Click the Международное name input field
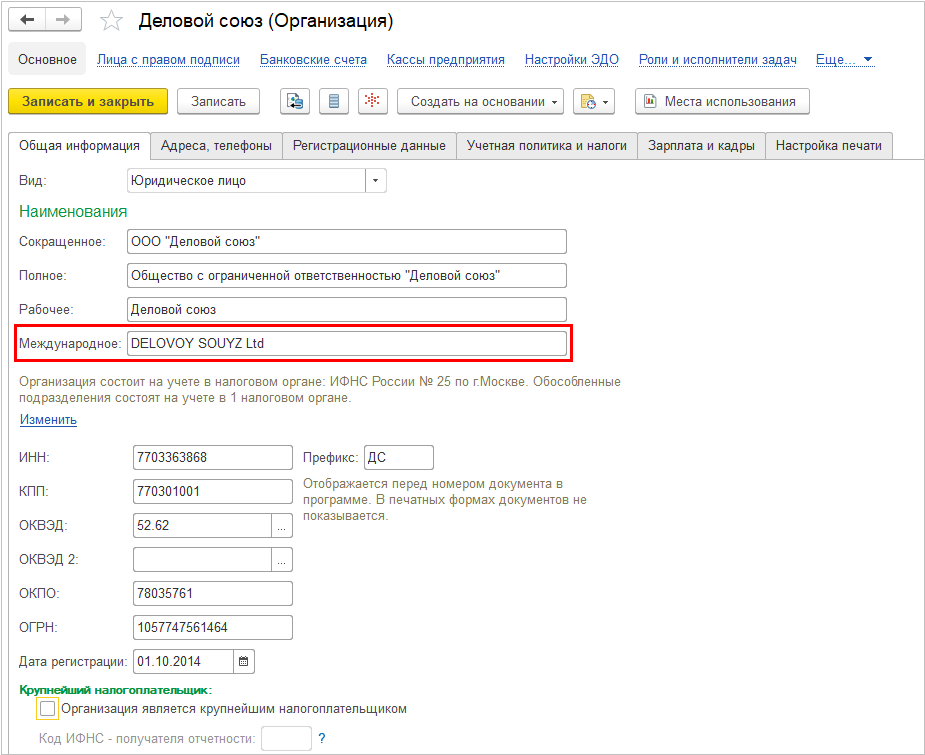This screenshot has height=755, width=925. coord(347,343)
